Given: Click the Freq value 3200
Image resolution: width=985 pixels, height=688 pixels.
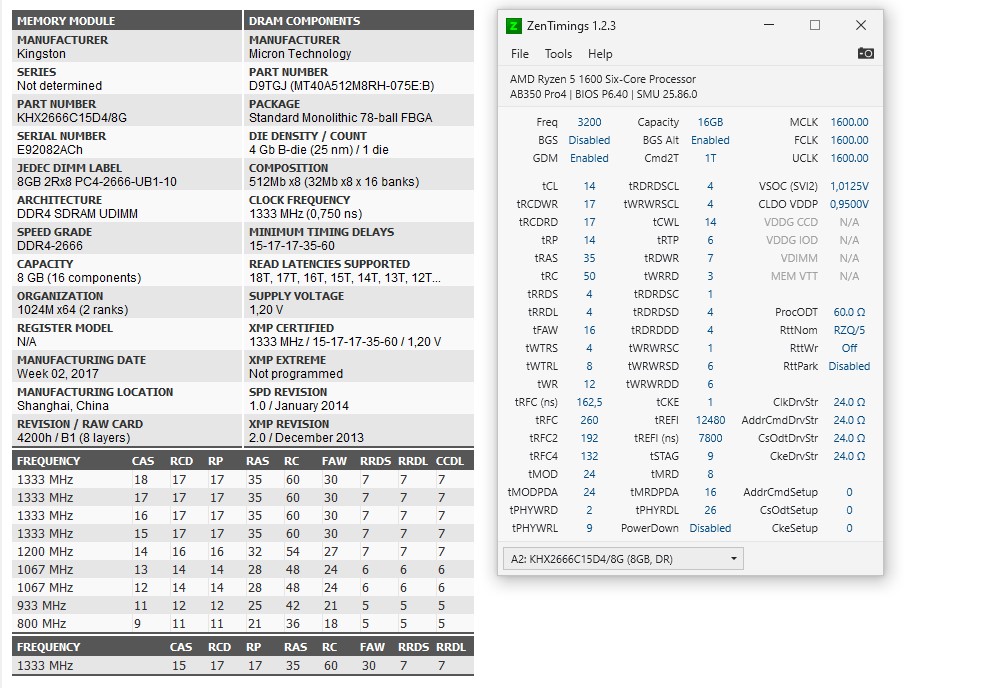Looking at the screenshot, I should [x=589, y=122].
